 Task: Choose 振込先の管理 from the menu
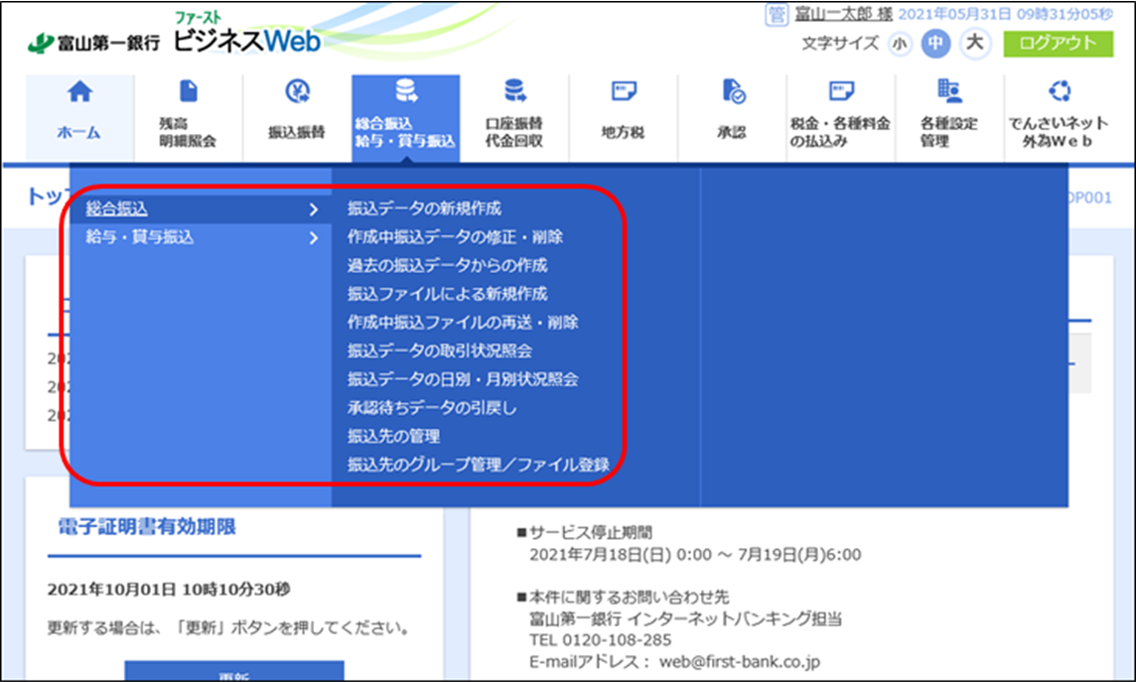(394, 436)
